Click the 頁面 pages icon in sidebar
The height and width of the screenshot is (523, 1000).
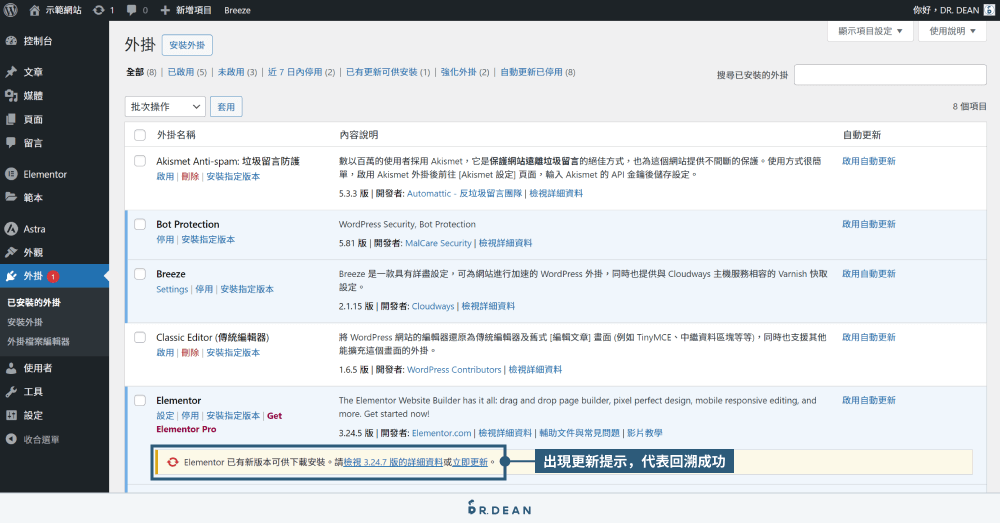tap(11, 119)
